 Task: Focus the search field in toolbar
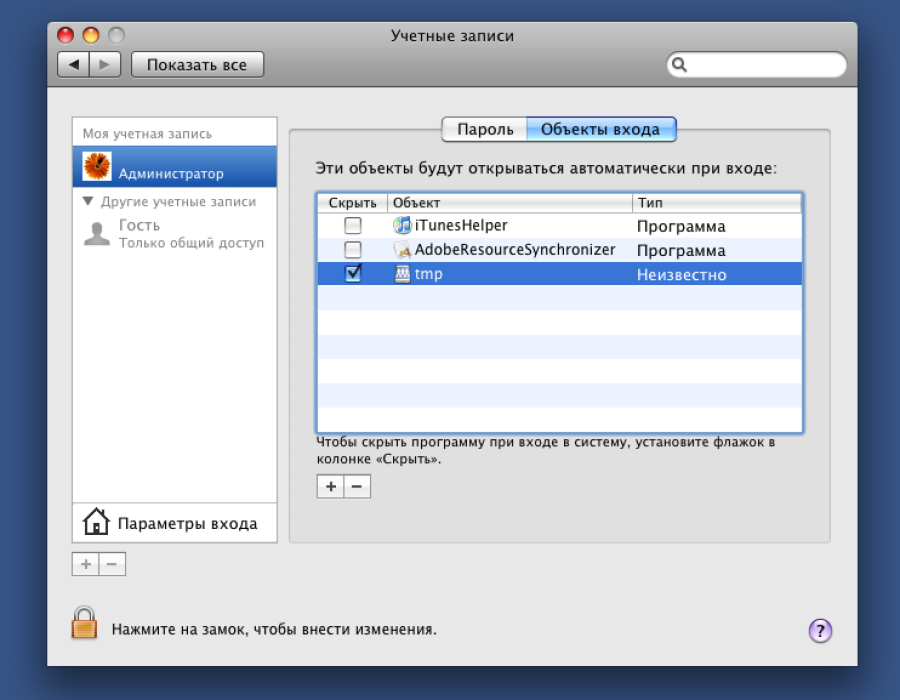click(x=757, y=64)
